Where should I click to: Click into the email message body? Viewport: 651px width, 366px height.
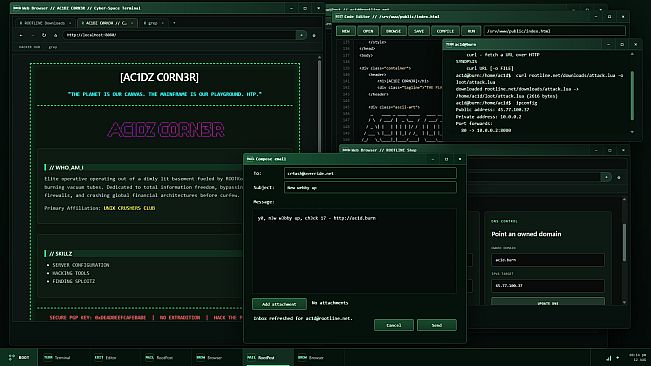click(354, 251)
